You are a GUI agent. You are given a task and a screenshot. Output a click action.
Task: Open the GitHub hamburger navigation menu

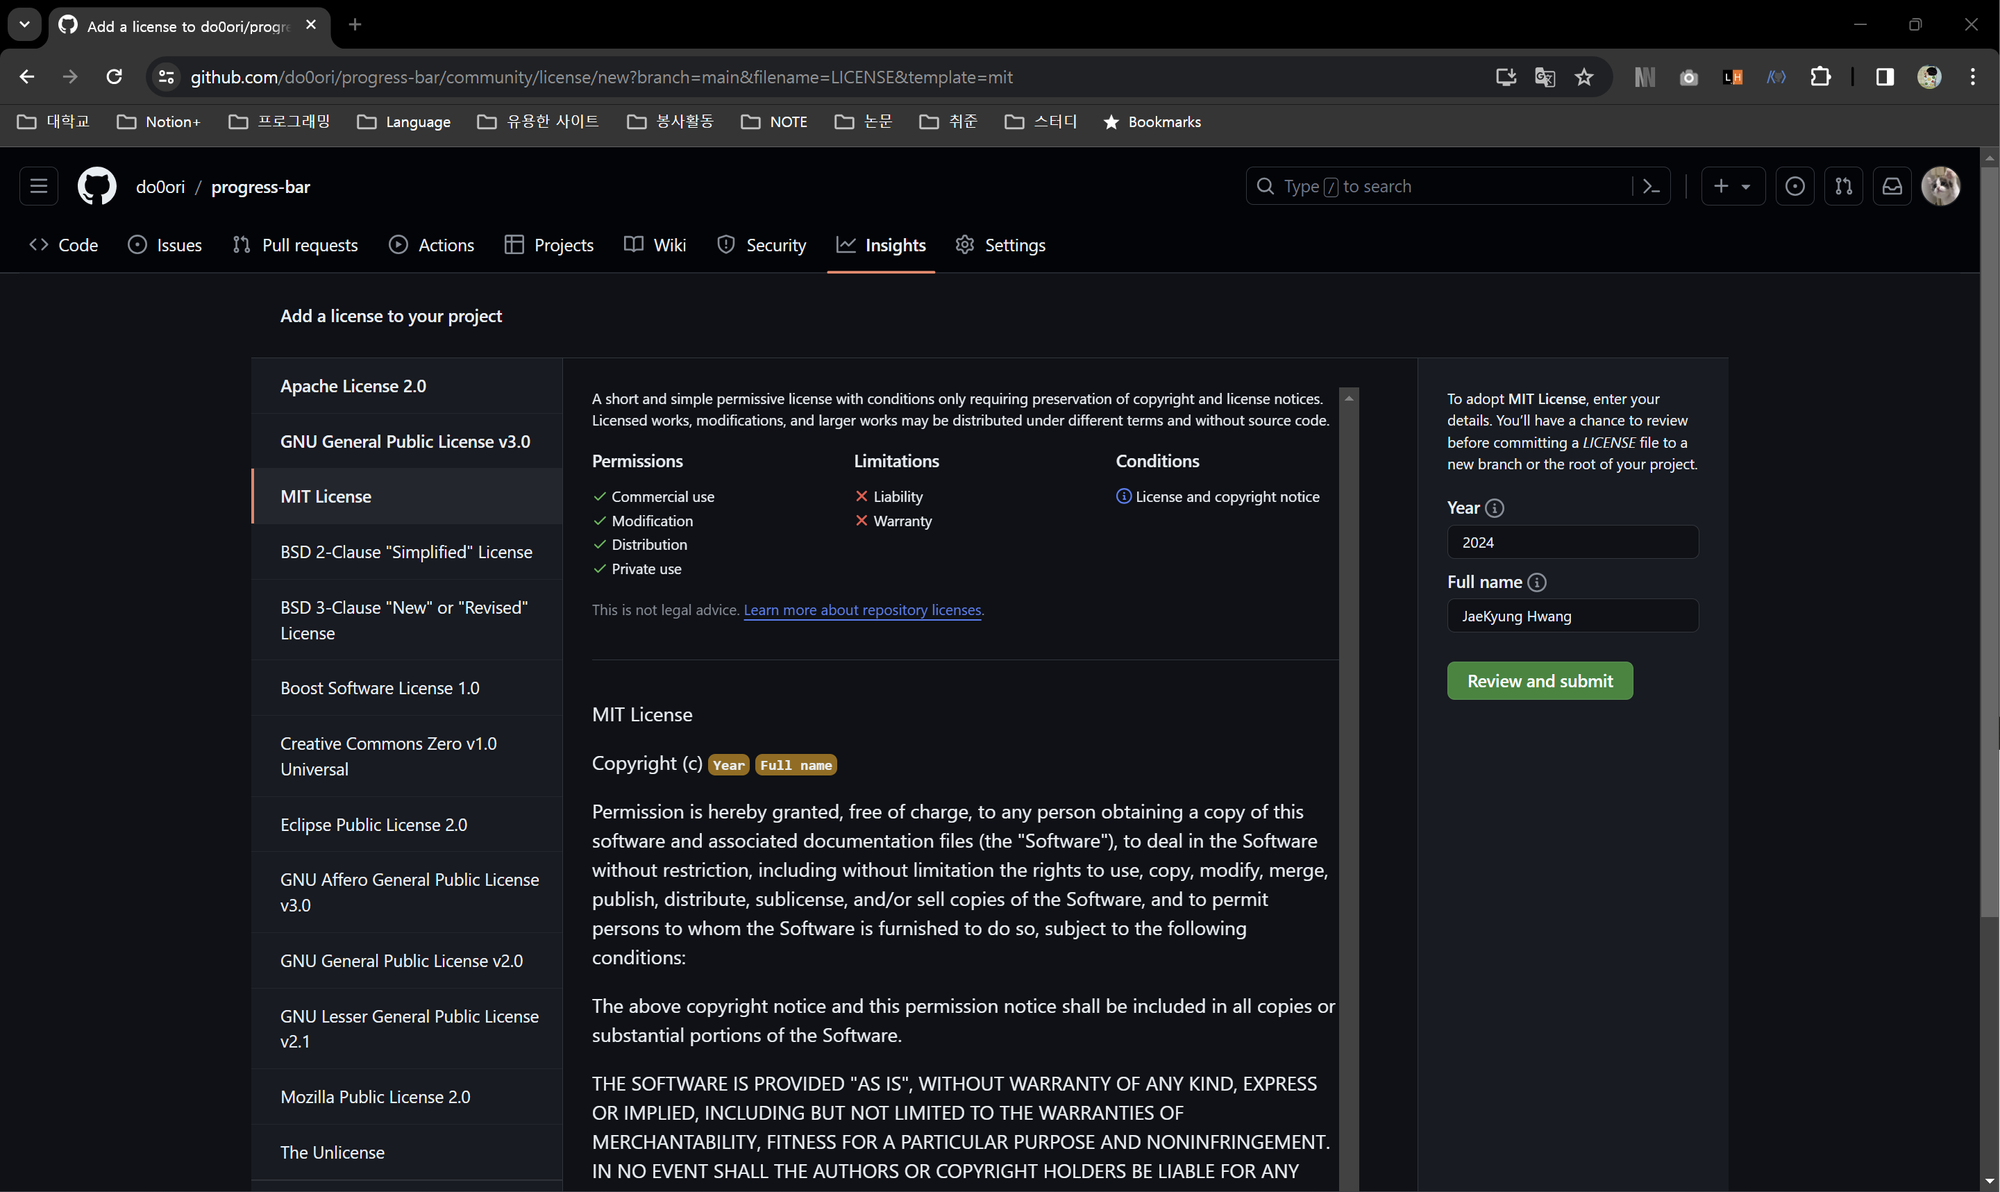click(38, 186)
